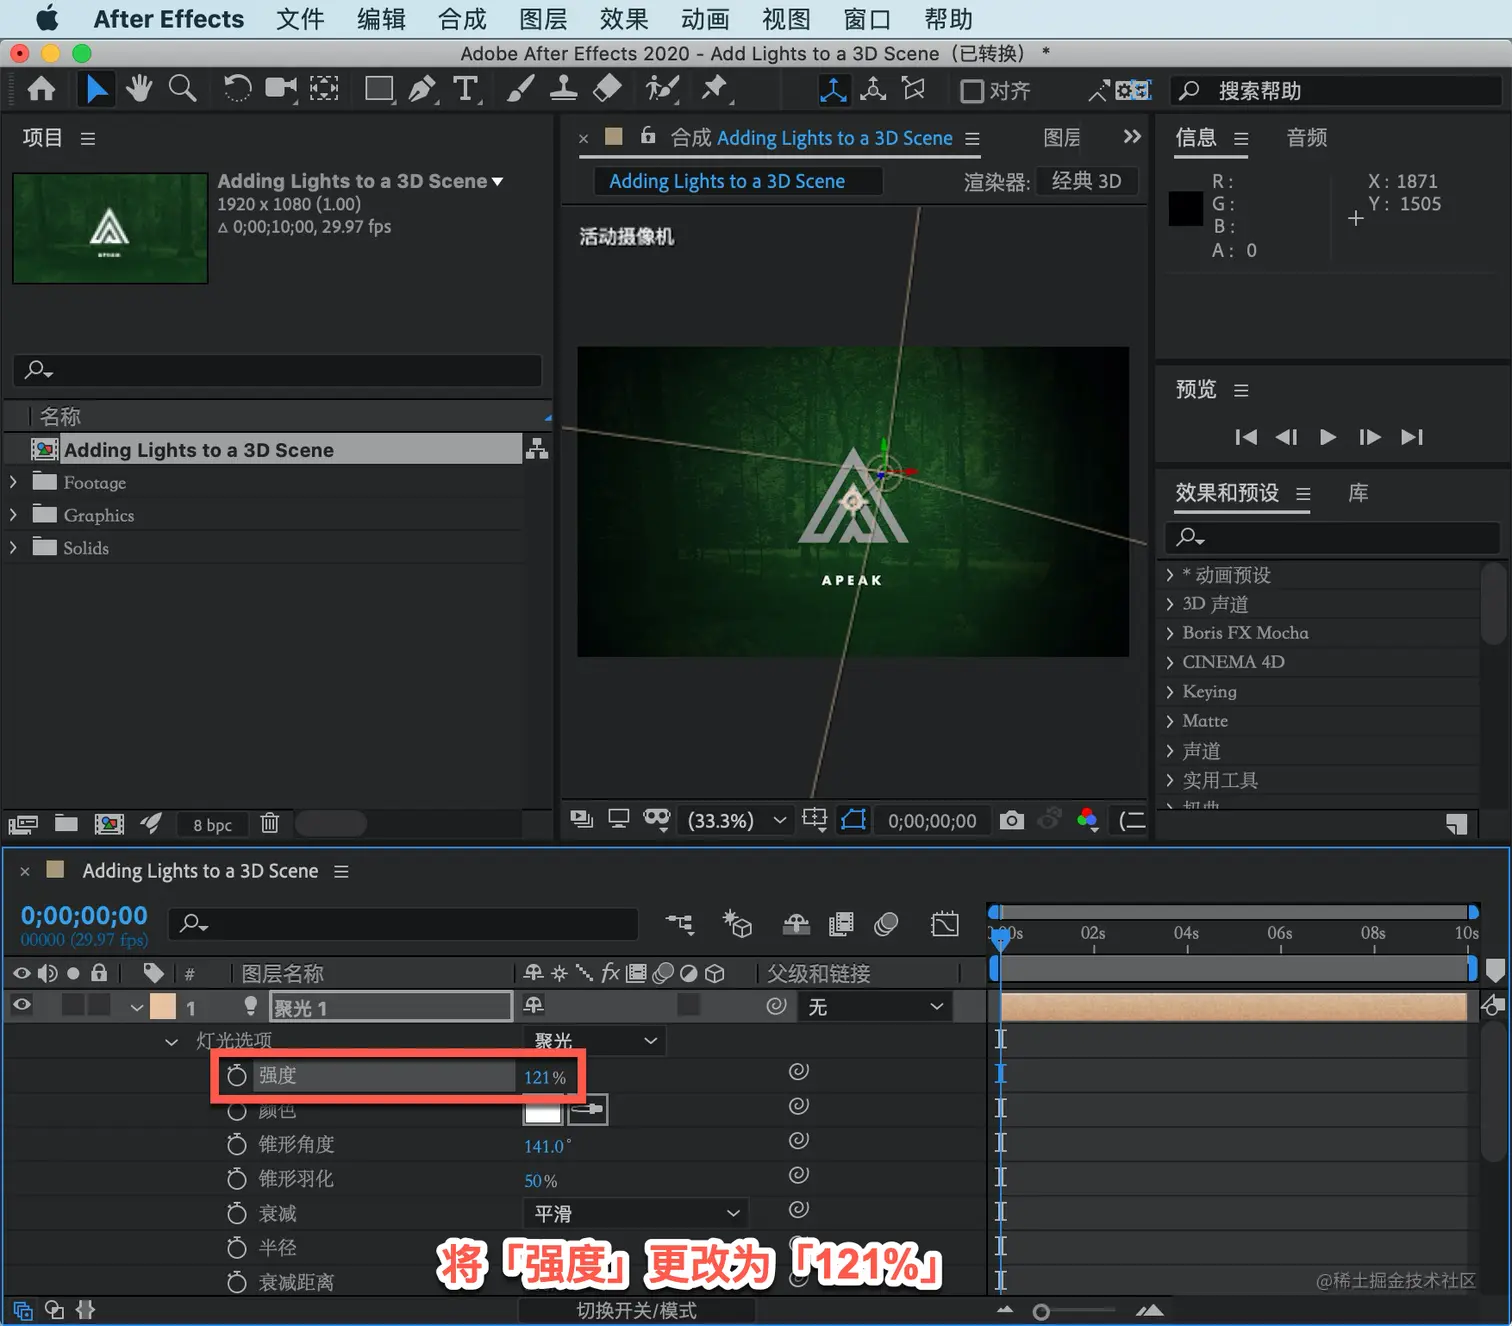Select the Camera tool
Viewport: 1512px width, 1326px height.
281,90
